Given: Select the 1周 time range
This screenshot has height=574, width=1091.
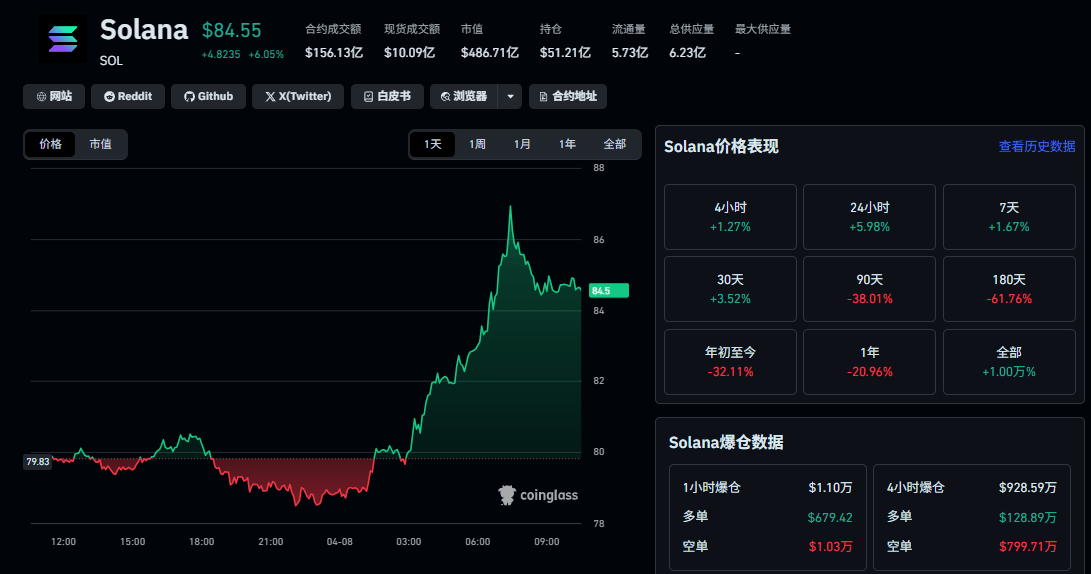Looking at the screenshot, I should tap(478, 144).
